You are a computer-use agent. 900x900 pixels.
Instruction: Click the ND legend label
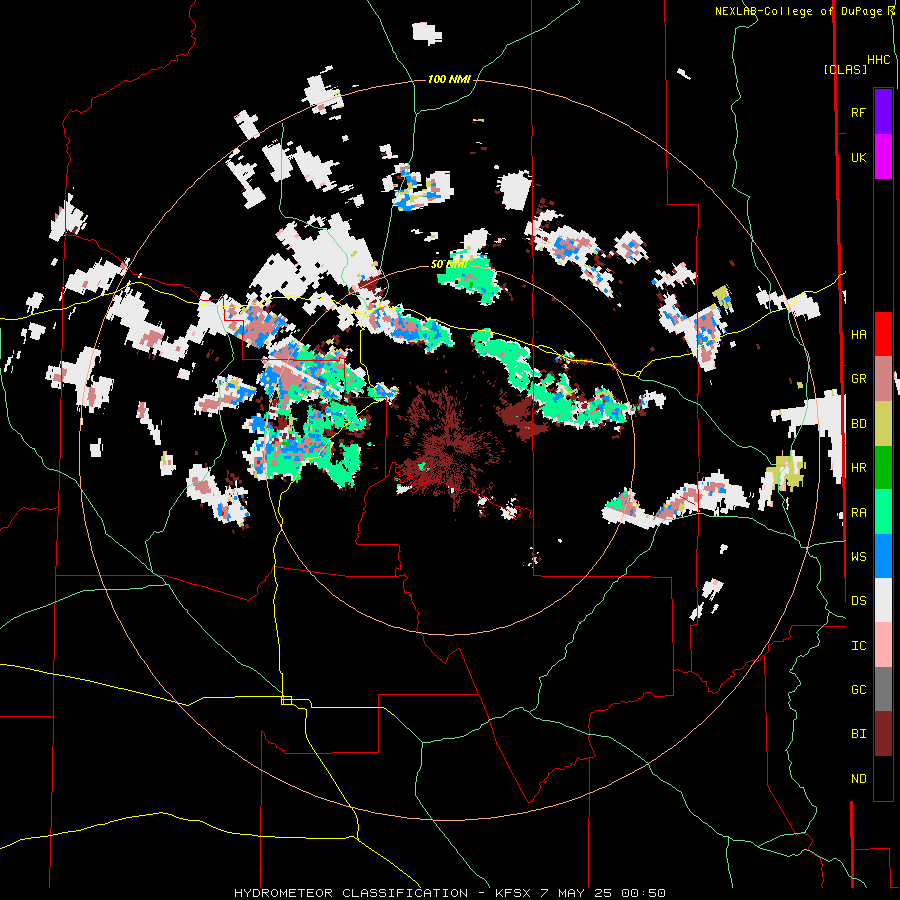858,778
